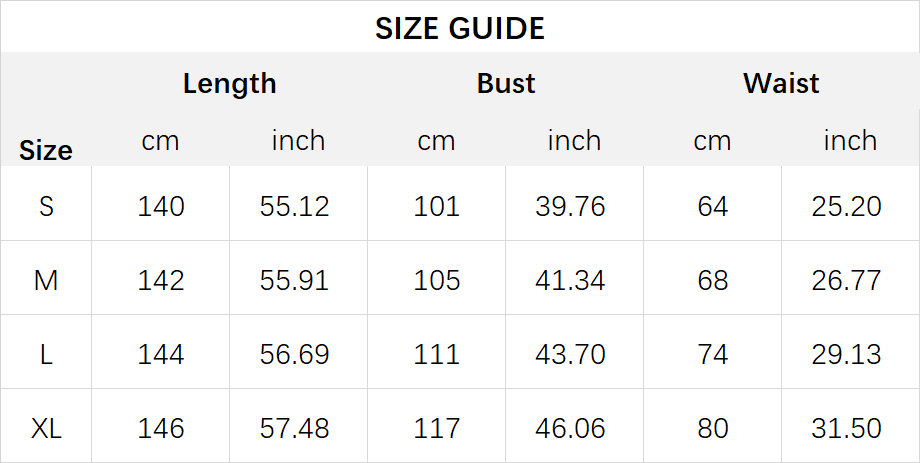This screenshot has width=920, height=463.
Task: Select the XL size row label
Action: coord(46,428)
